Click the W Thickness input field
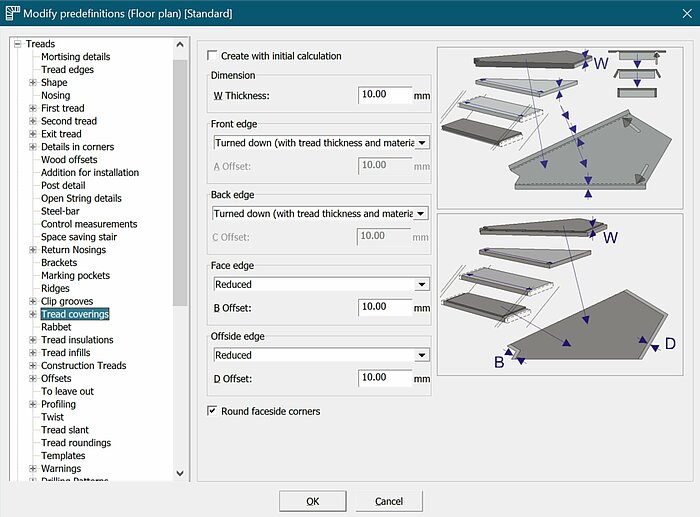 [385, 95]
